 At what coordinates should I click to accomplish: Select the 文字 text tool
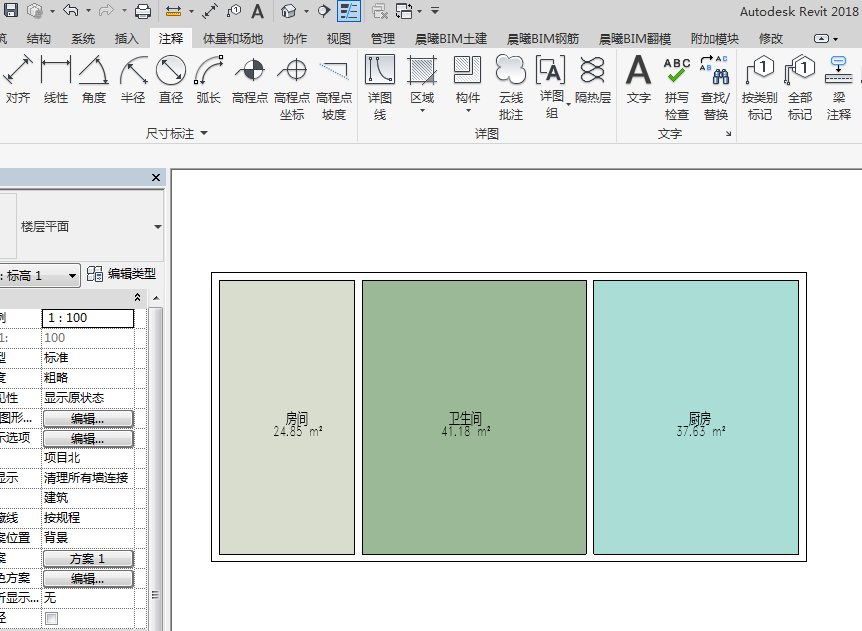(x=638, y=80)
